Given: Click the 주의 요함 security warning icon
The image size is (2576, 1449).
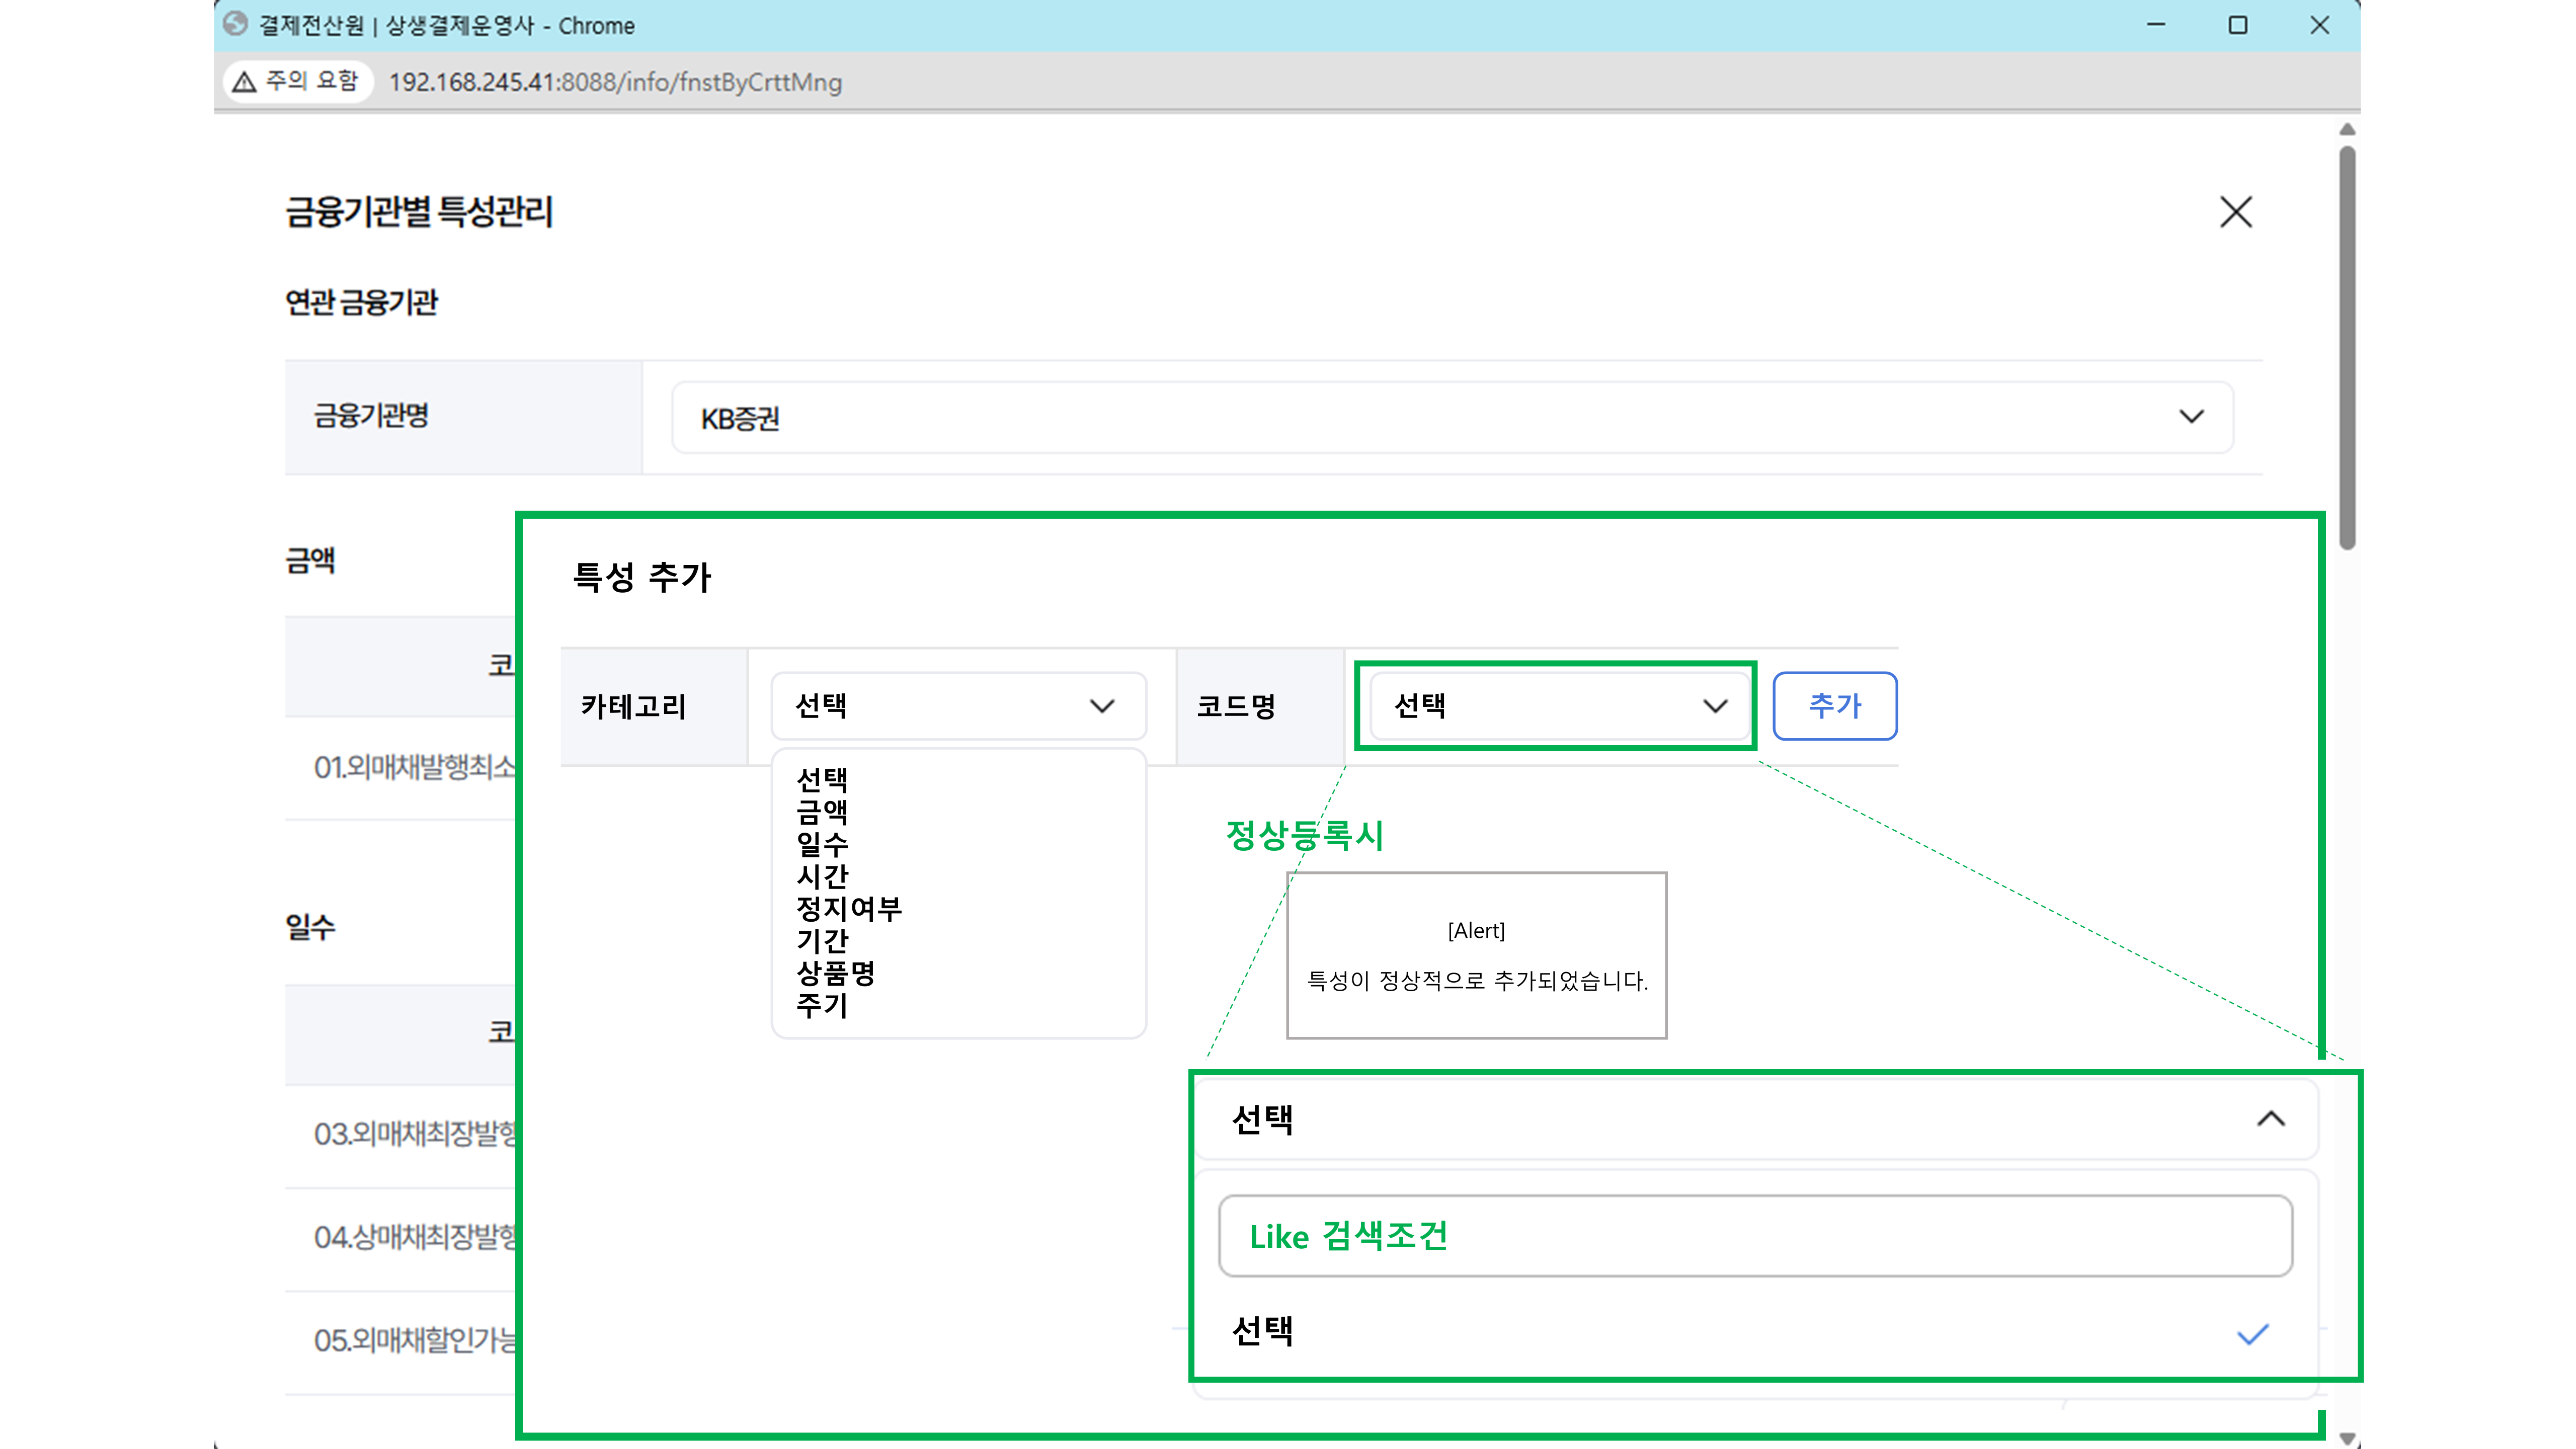Looking at the screenshot, I should coord(244,81).
